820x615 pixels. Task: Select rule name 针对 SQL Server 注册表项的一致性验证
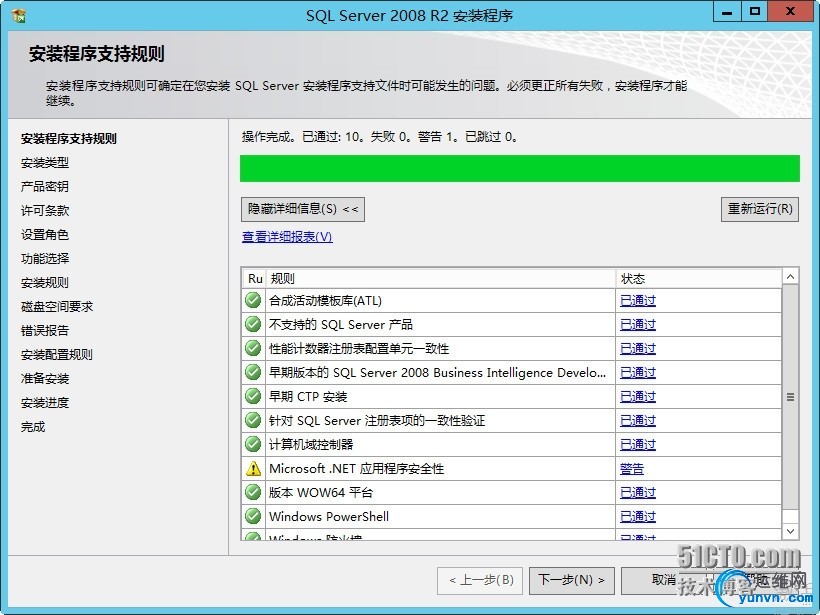377,421
